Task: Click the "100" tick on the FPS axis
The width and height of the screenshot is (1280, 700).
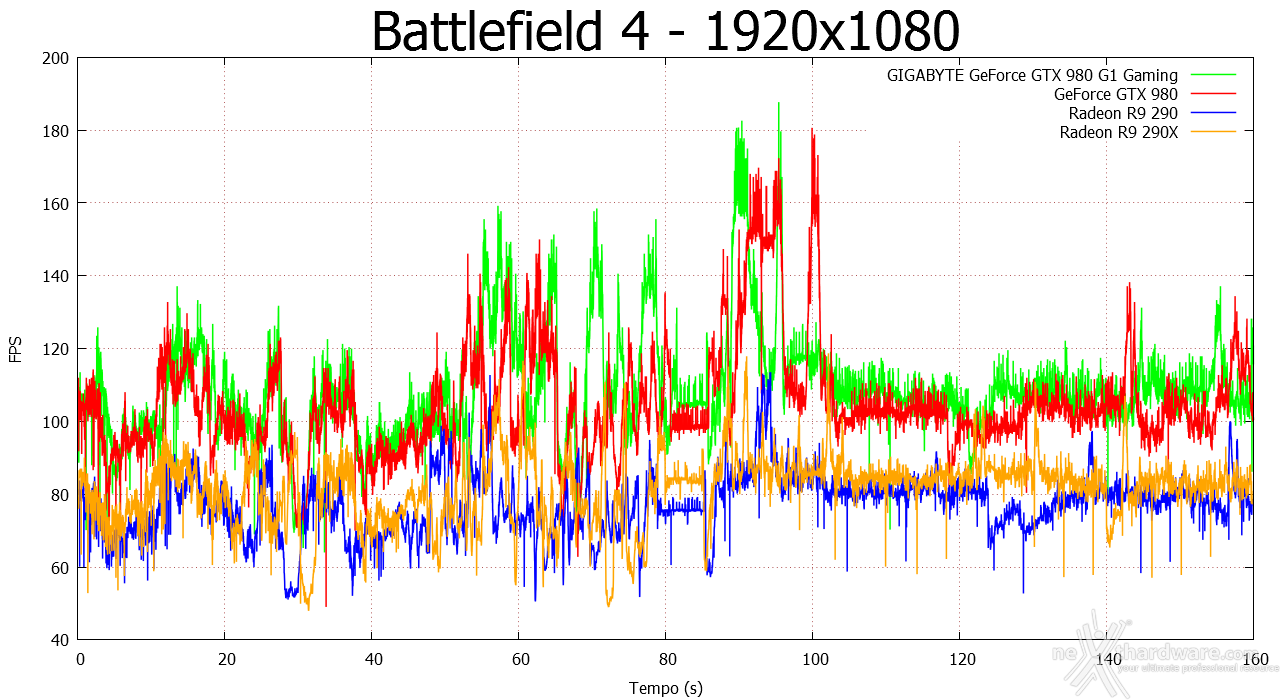Action: 56,422
